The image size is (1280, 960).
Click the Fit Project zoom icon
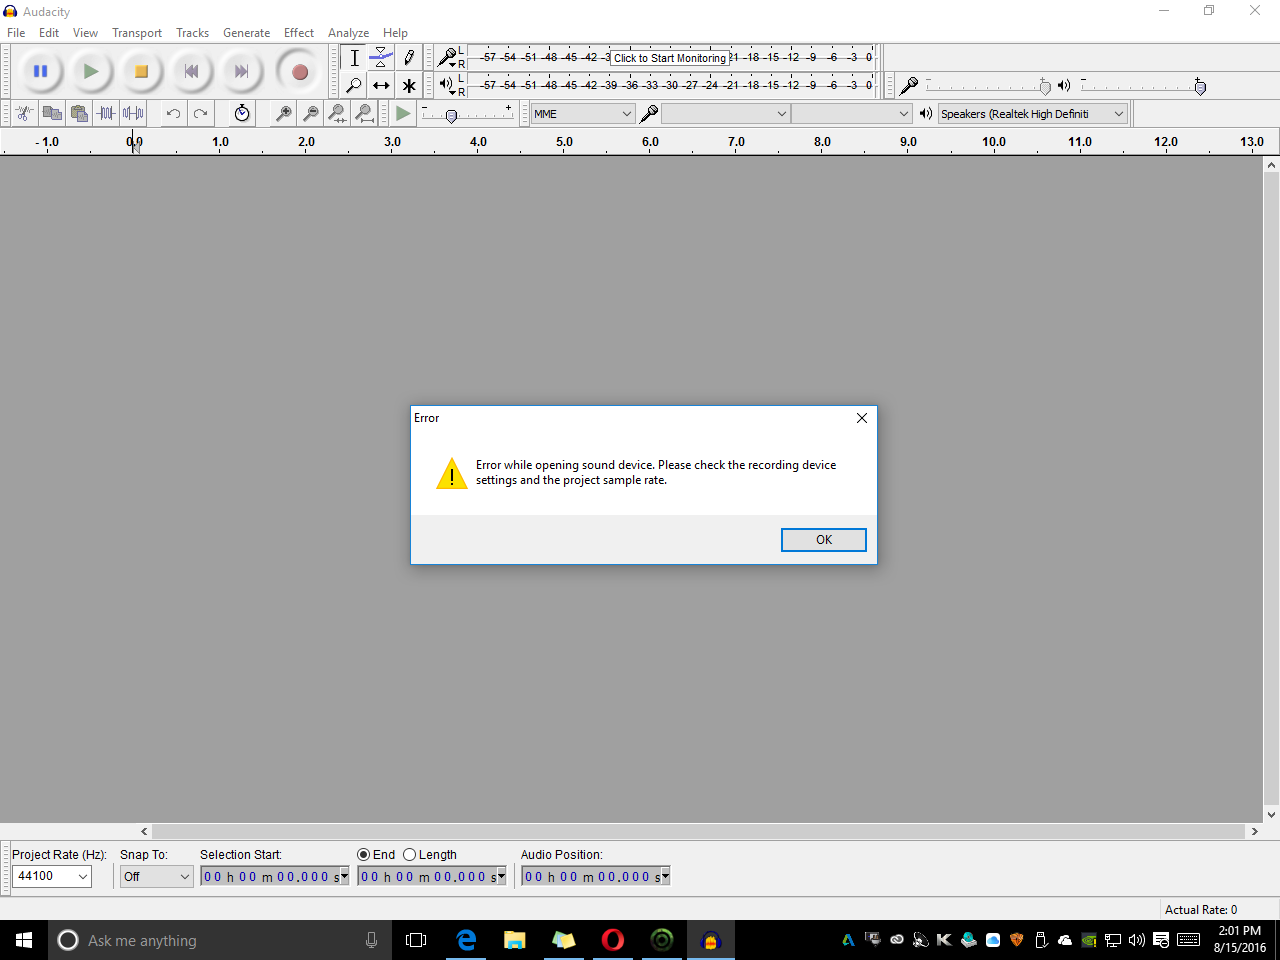pos(365,113)
